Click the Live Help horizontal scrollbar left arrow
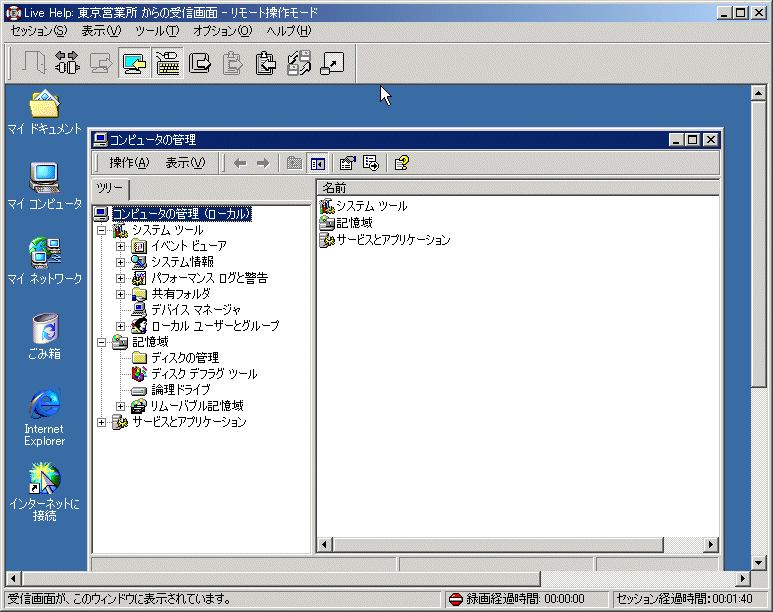 (13, 578)
